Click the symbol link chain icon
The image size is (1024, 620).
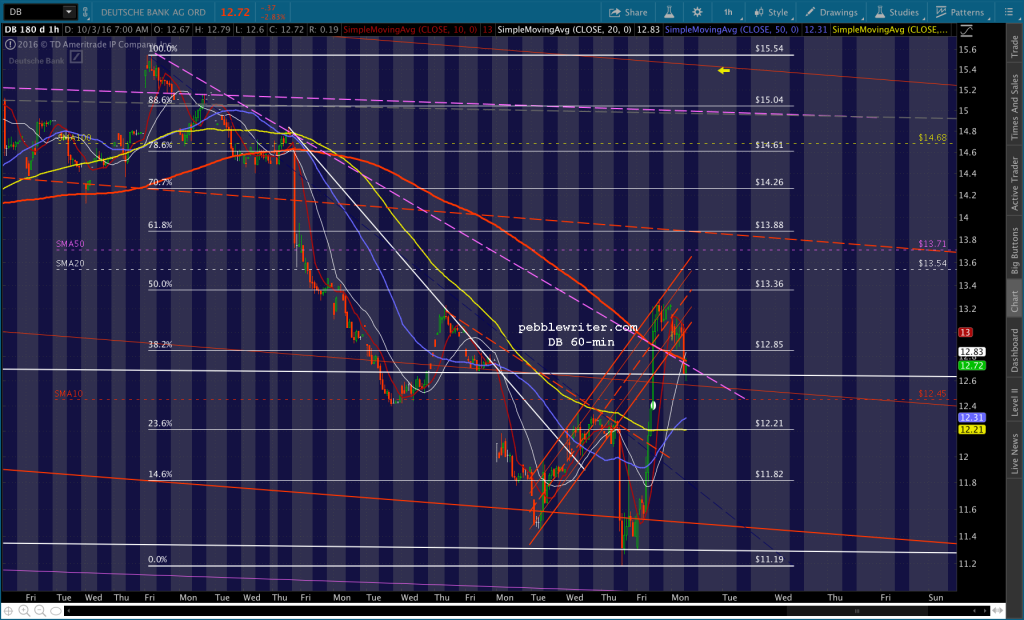coord(85,12)
